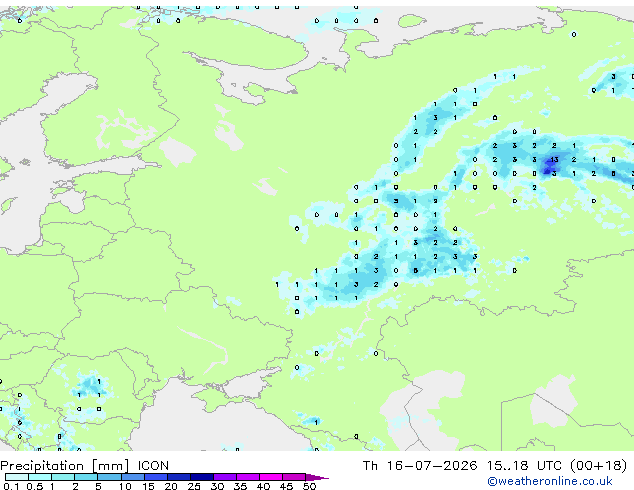Select the 45–50 mm magenta legend block
Viewport: 634px width, 490px height.
click(294, 477)
